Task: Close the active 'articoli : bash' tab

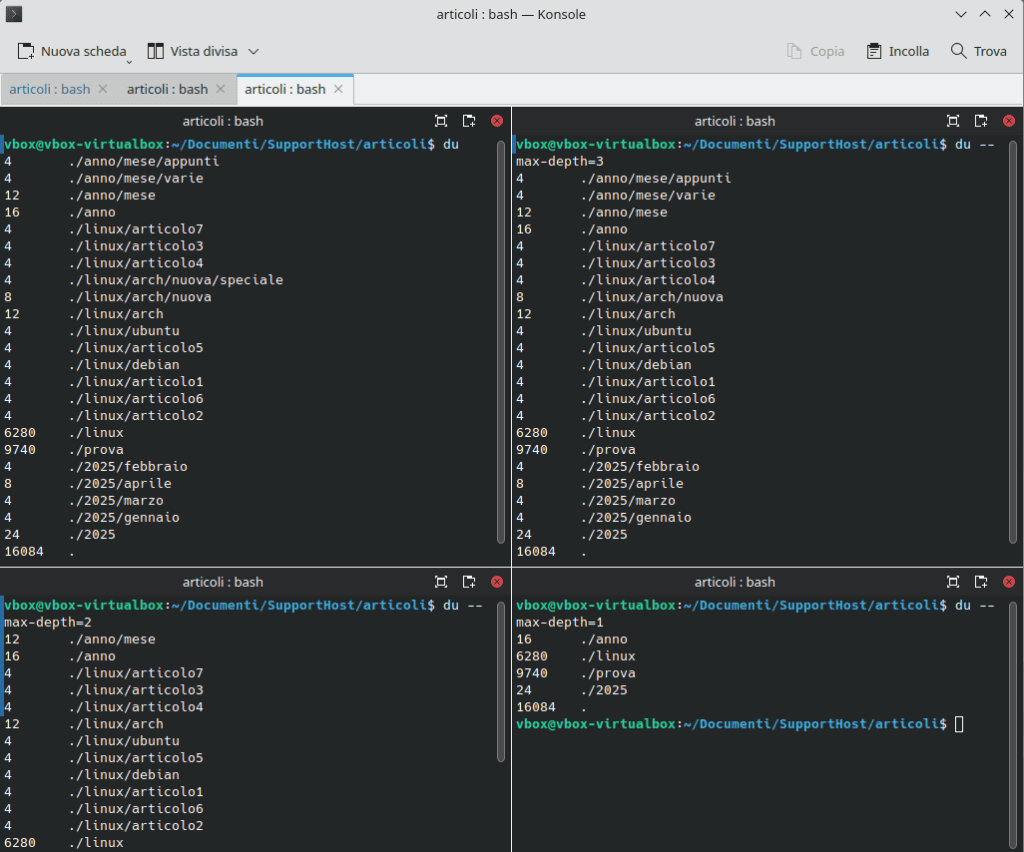Action: [x=338, y=89]
